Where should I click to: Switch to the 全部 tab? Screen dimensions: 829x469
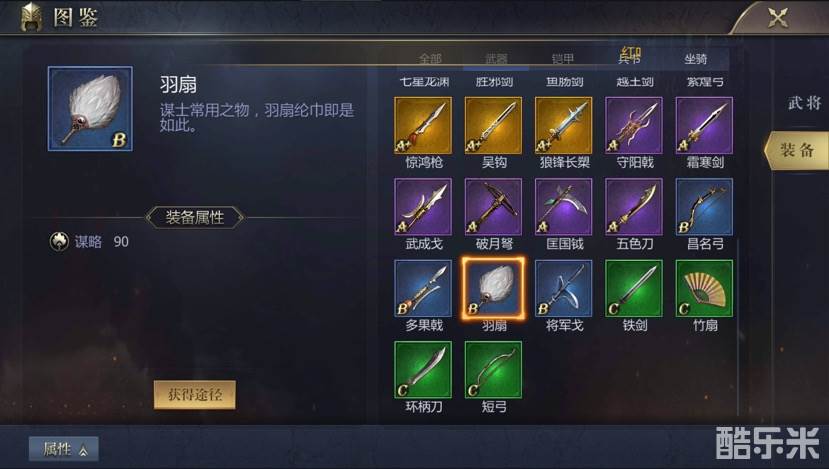[x=430, y=59]
